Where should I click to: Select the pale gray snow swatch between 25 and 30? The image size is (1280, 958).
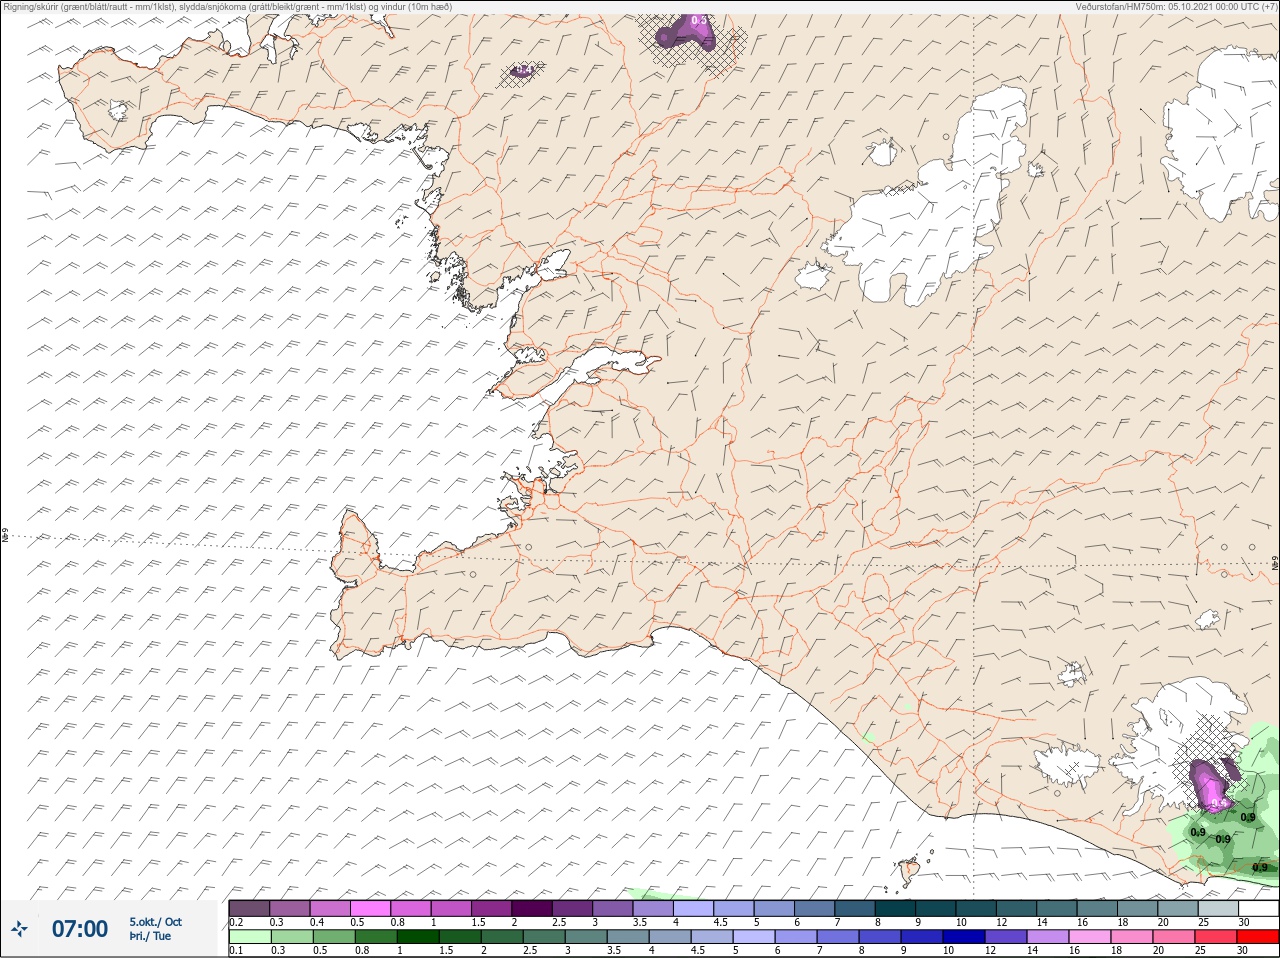[x=1218, y=908]
